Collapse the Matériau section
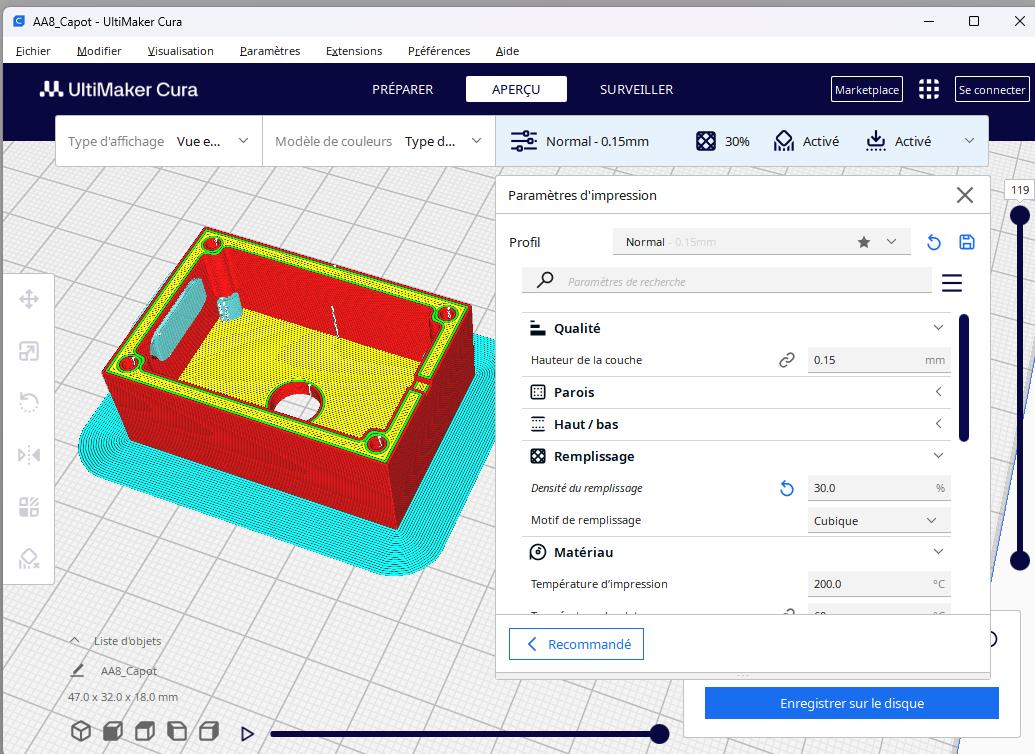This screenshot has height=754, width=1035. (x=938, y=552)
